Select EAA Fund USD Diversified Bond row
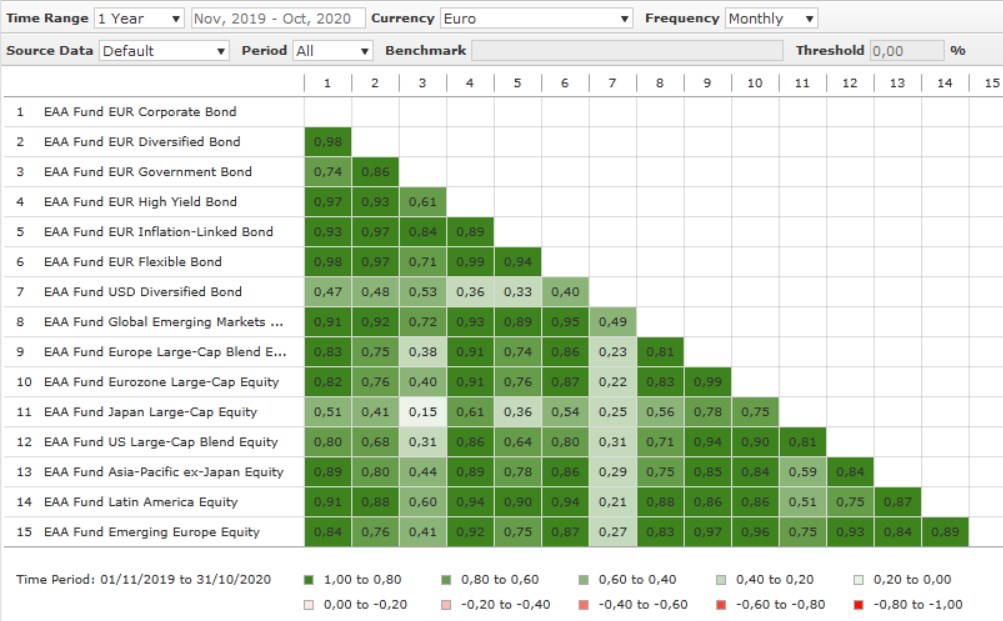Viewport: 1003px width, 621px height. click(x=142, y=292)
